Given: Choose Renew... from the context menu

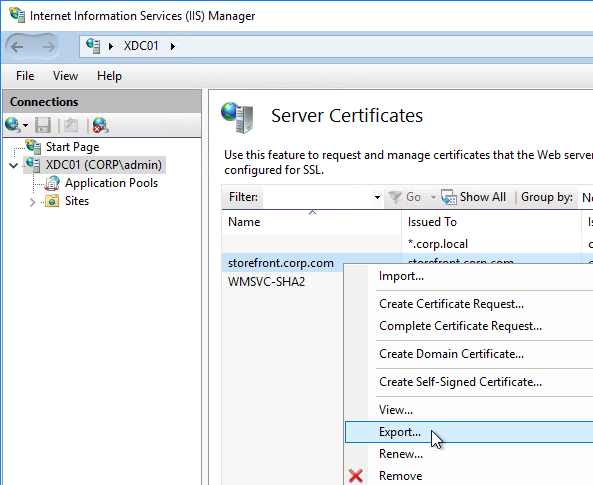Looking at the screenshot, I should coord(469,454).
